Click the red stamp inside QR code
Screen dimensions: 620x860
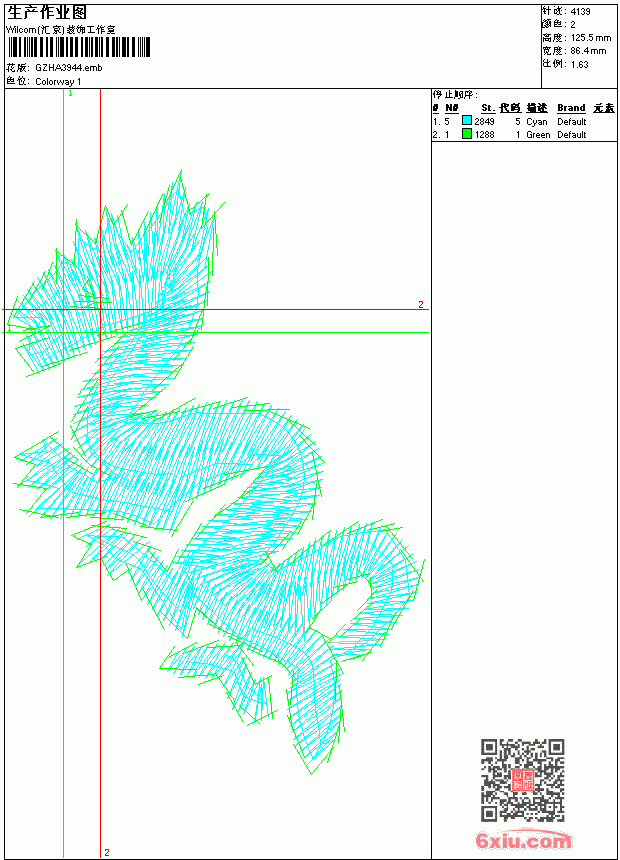coord(522,780)
